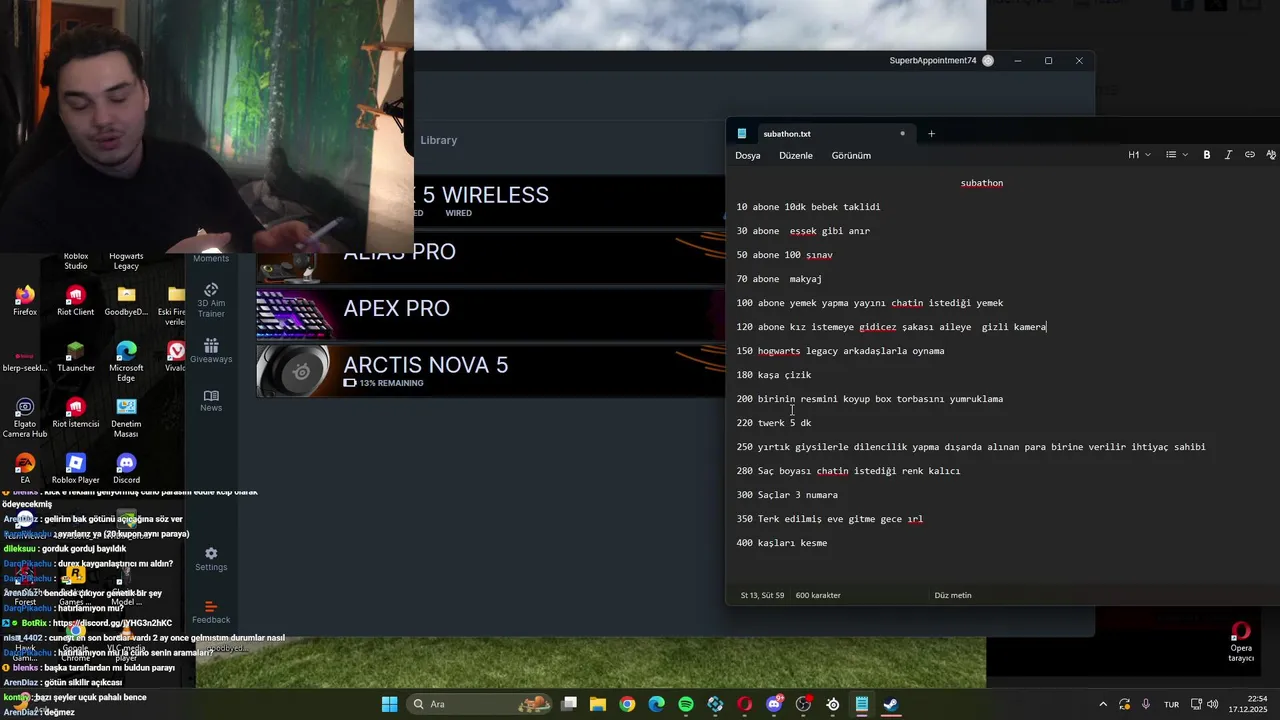Open File Explorer from taskbar
Image resolution: width=1280 pixels, height=720 pixels.
pos(598,704)
